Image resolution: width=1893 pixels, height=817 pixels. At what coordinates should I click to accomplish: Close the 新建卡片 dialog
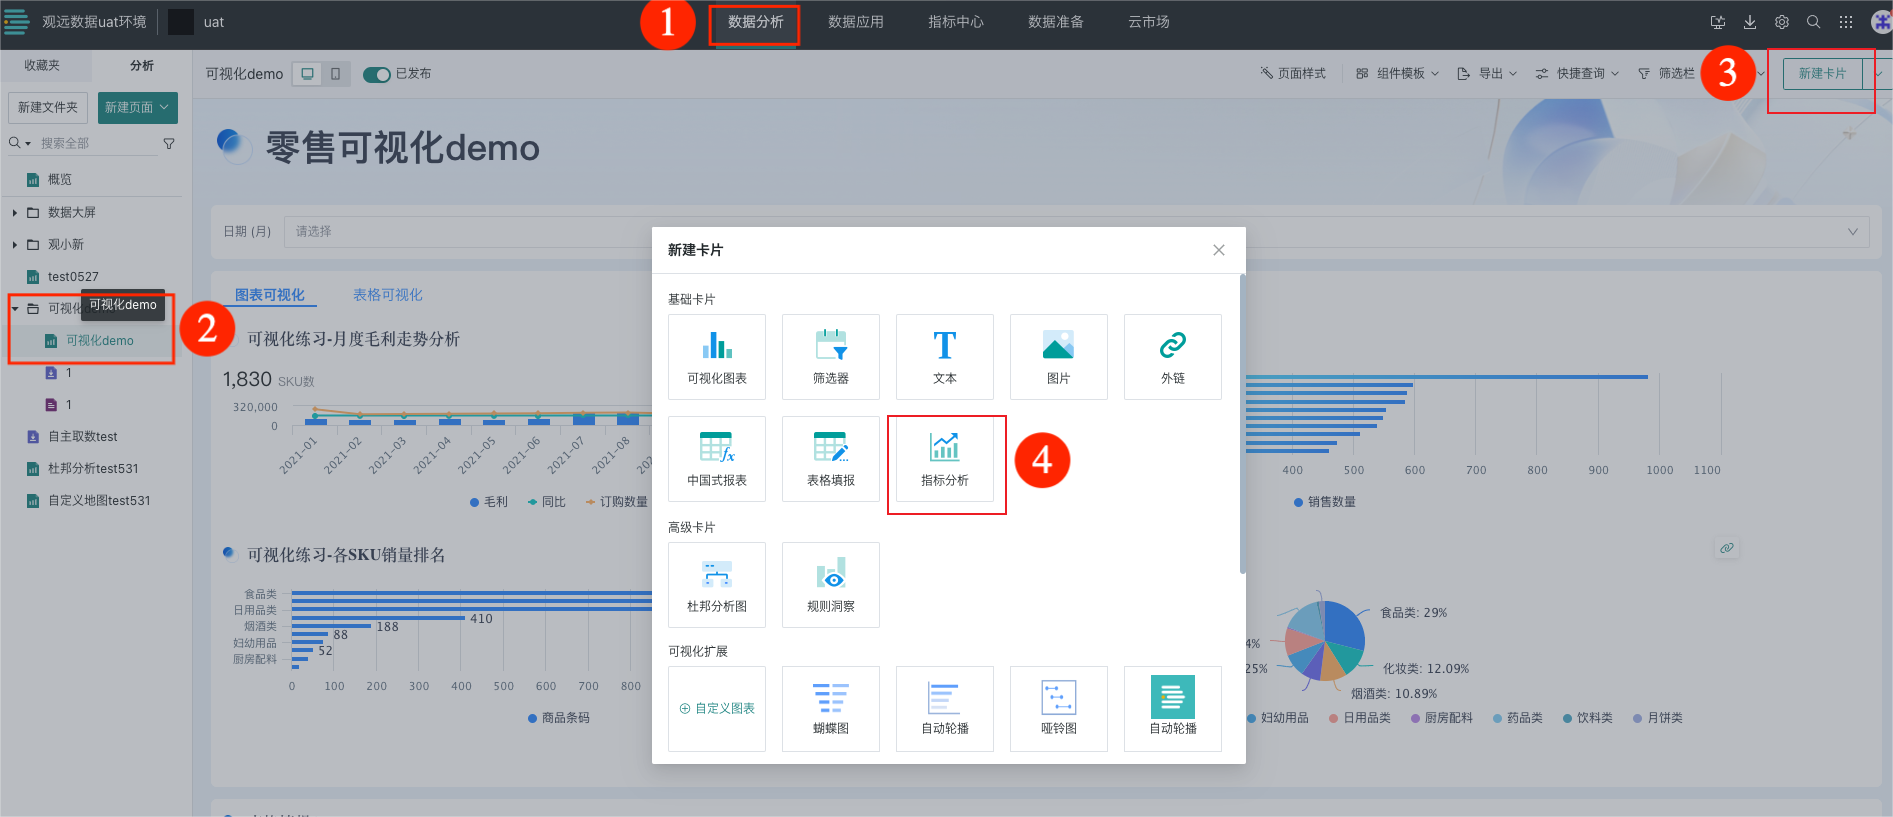click(x=1219, y=250)
